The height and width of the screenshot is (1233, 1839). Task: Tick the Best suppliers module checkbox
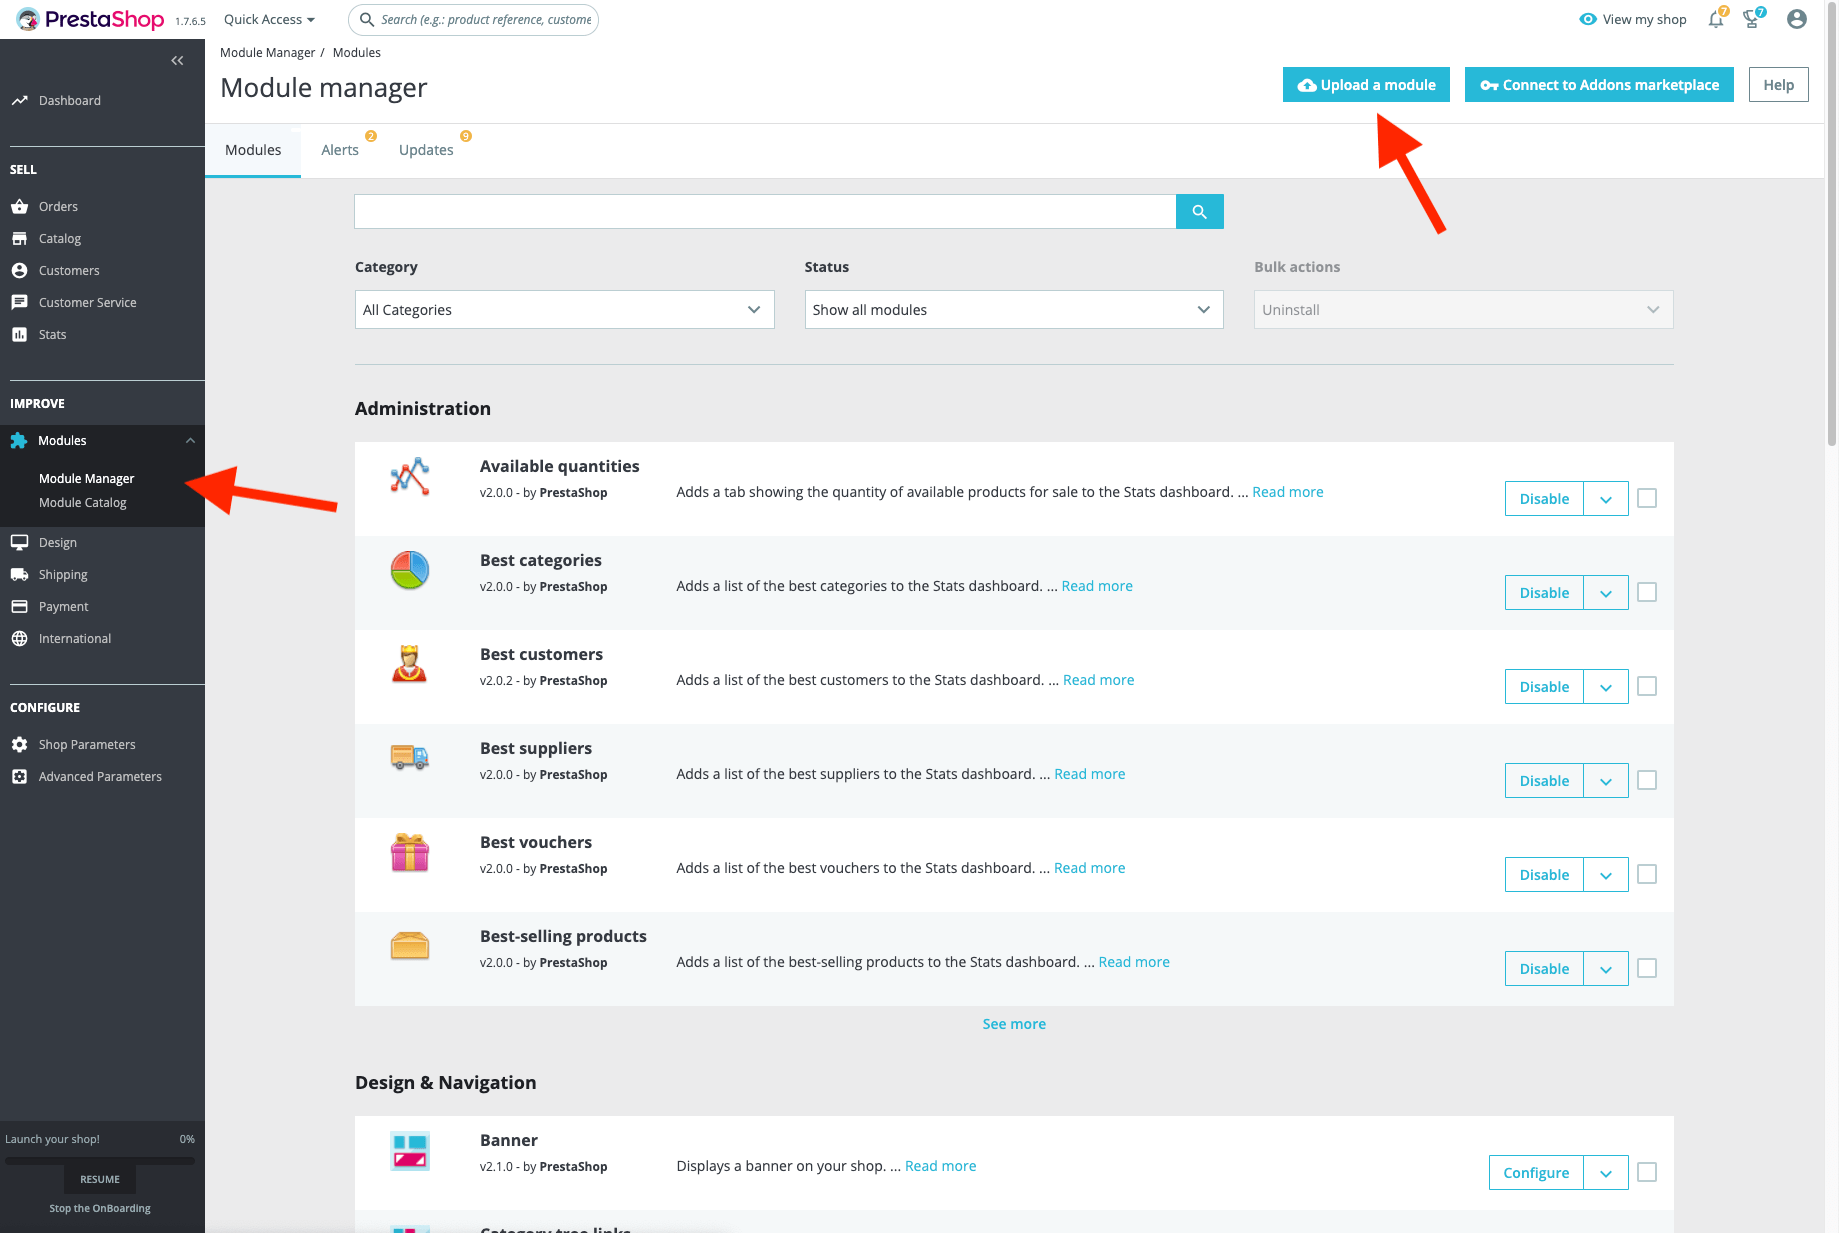click(1647, 780)
